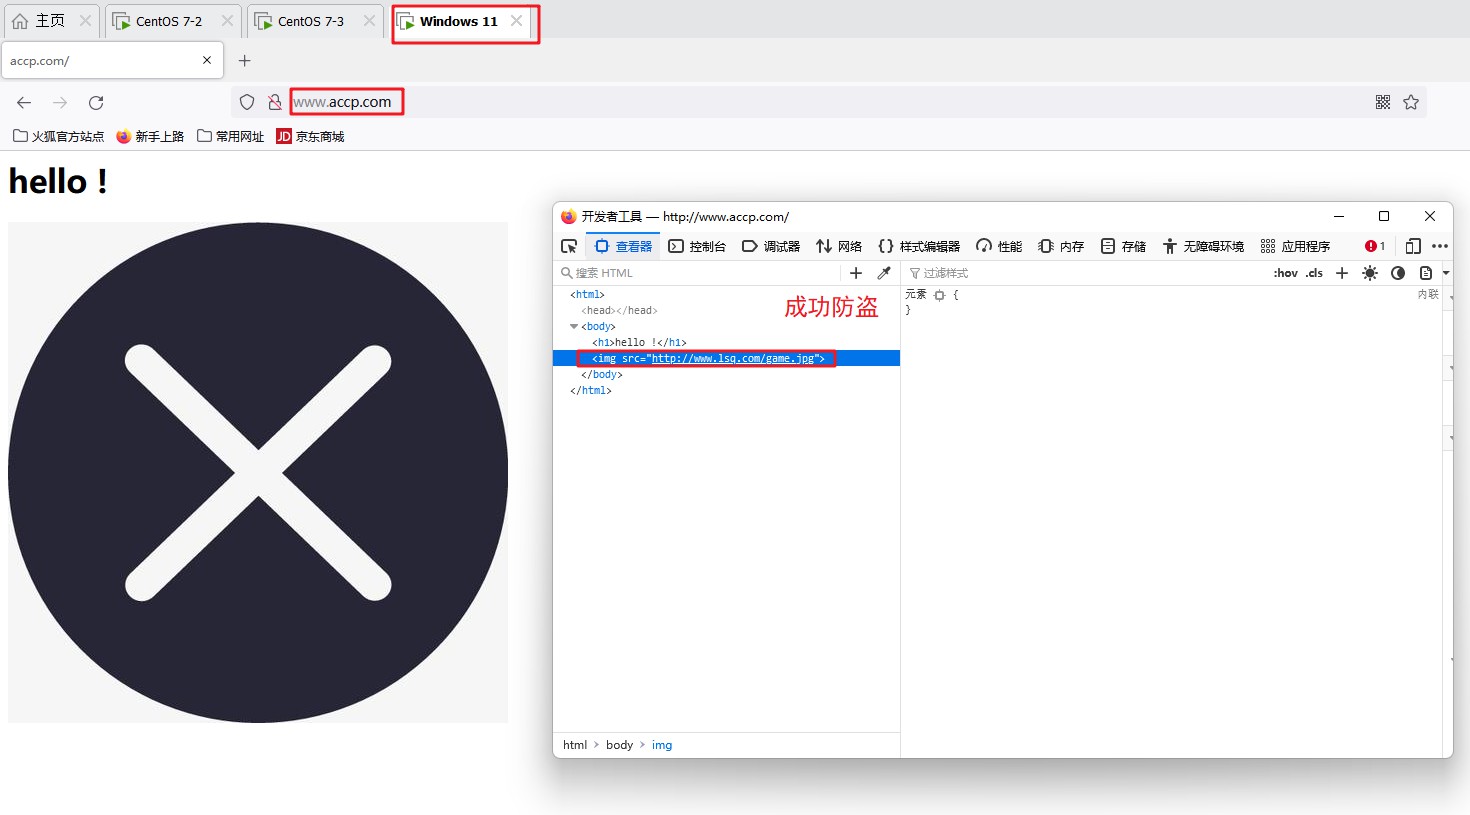1470x815 pixels.
Task: Click the broken image placeholder with X
Action: pyautogui.click(x=258, y=472)
